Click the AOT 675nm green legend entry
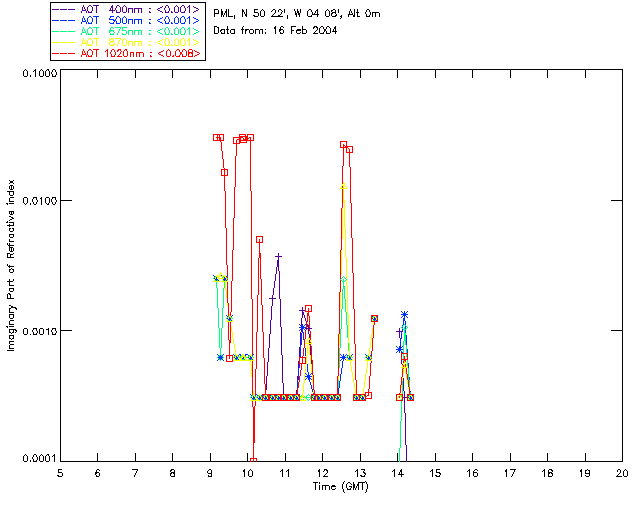The image size is (640, 512). point(127,31)
